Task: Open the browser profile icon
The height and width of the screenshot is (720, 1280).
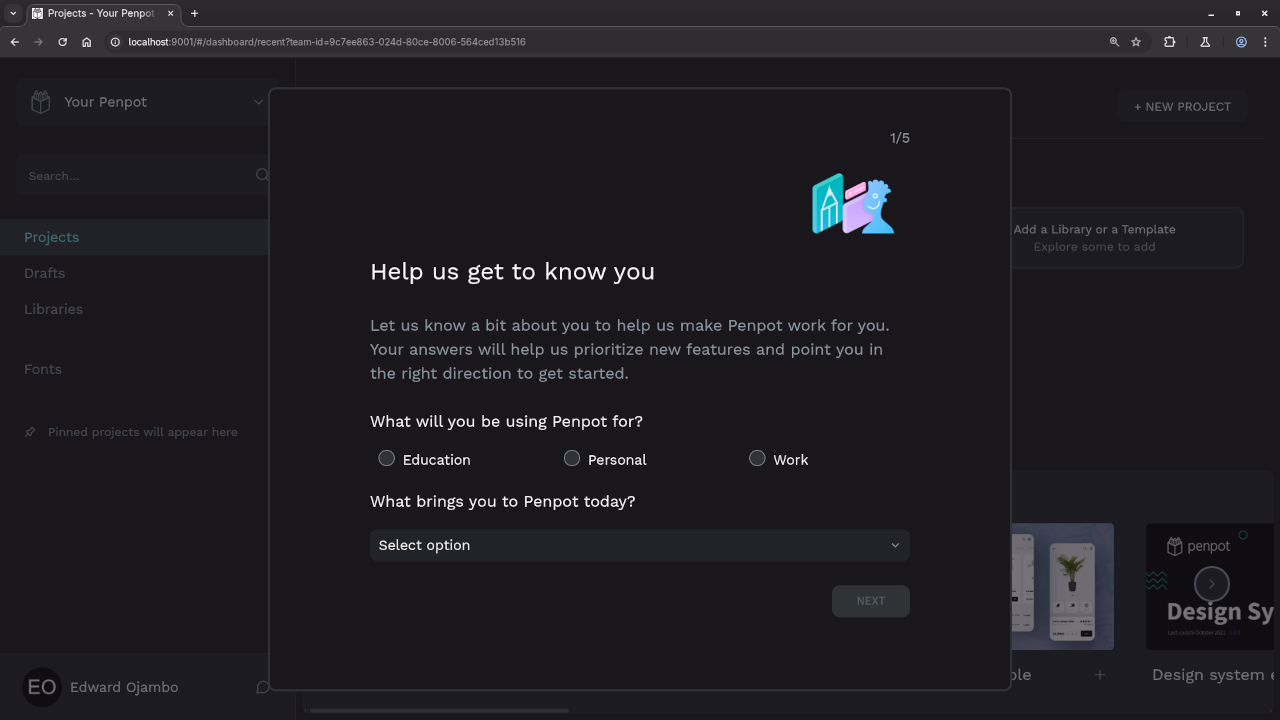Action: click(x=1241, y=42)
